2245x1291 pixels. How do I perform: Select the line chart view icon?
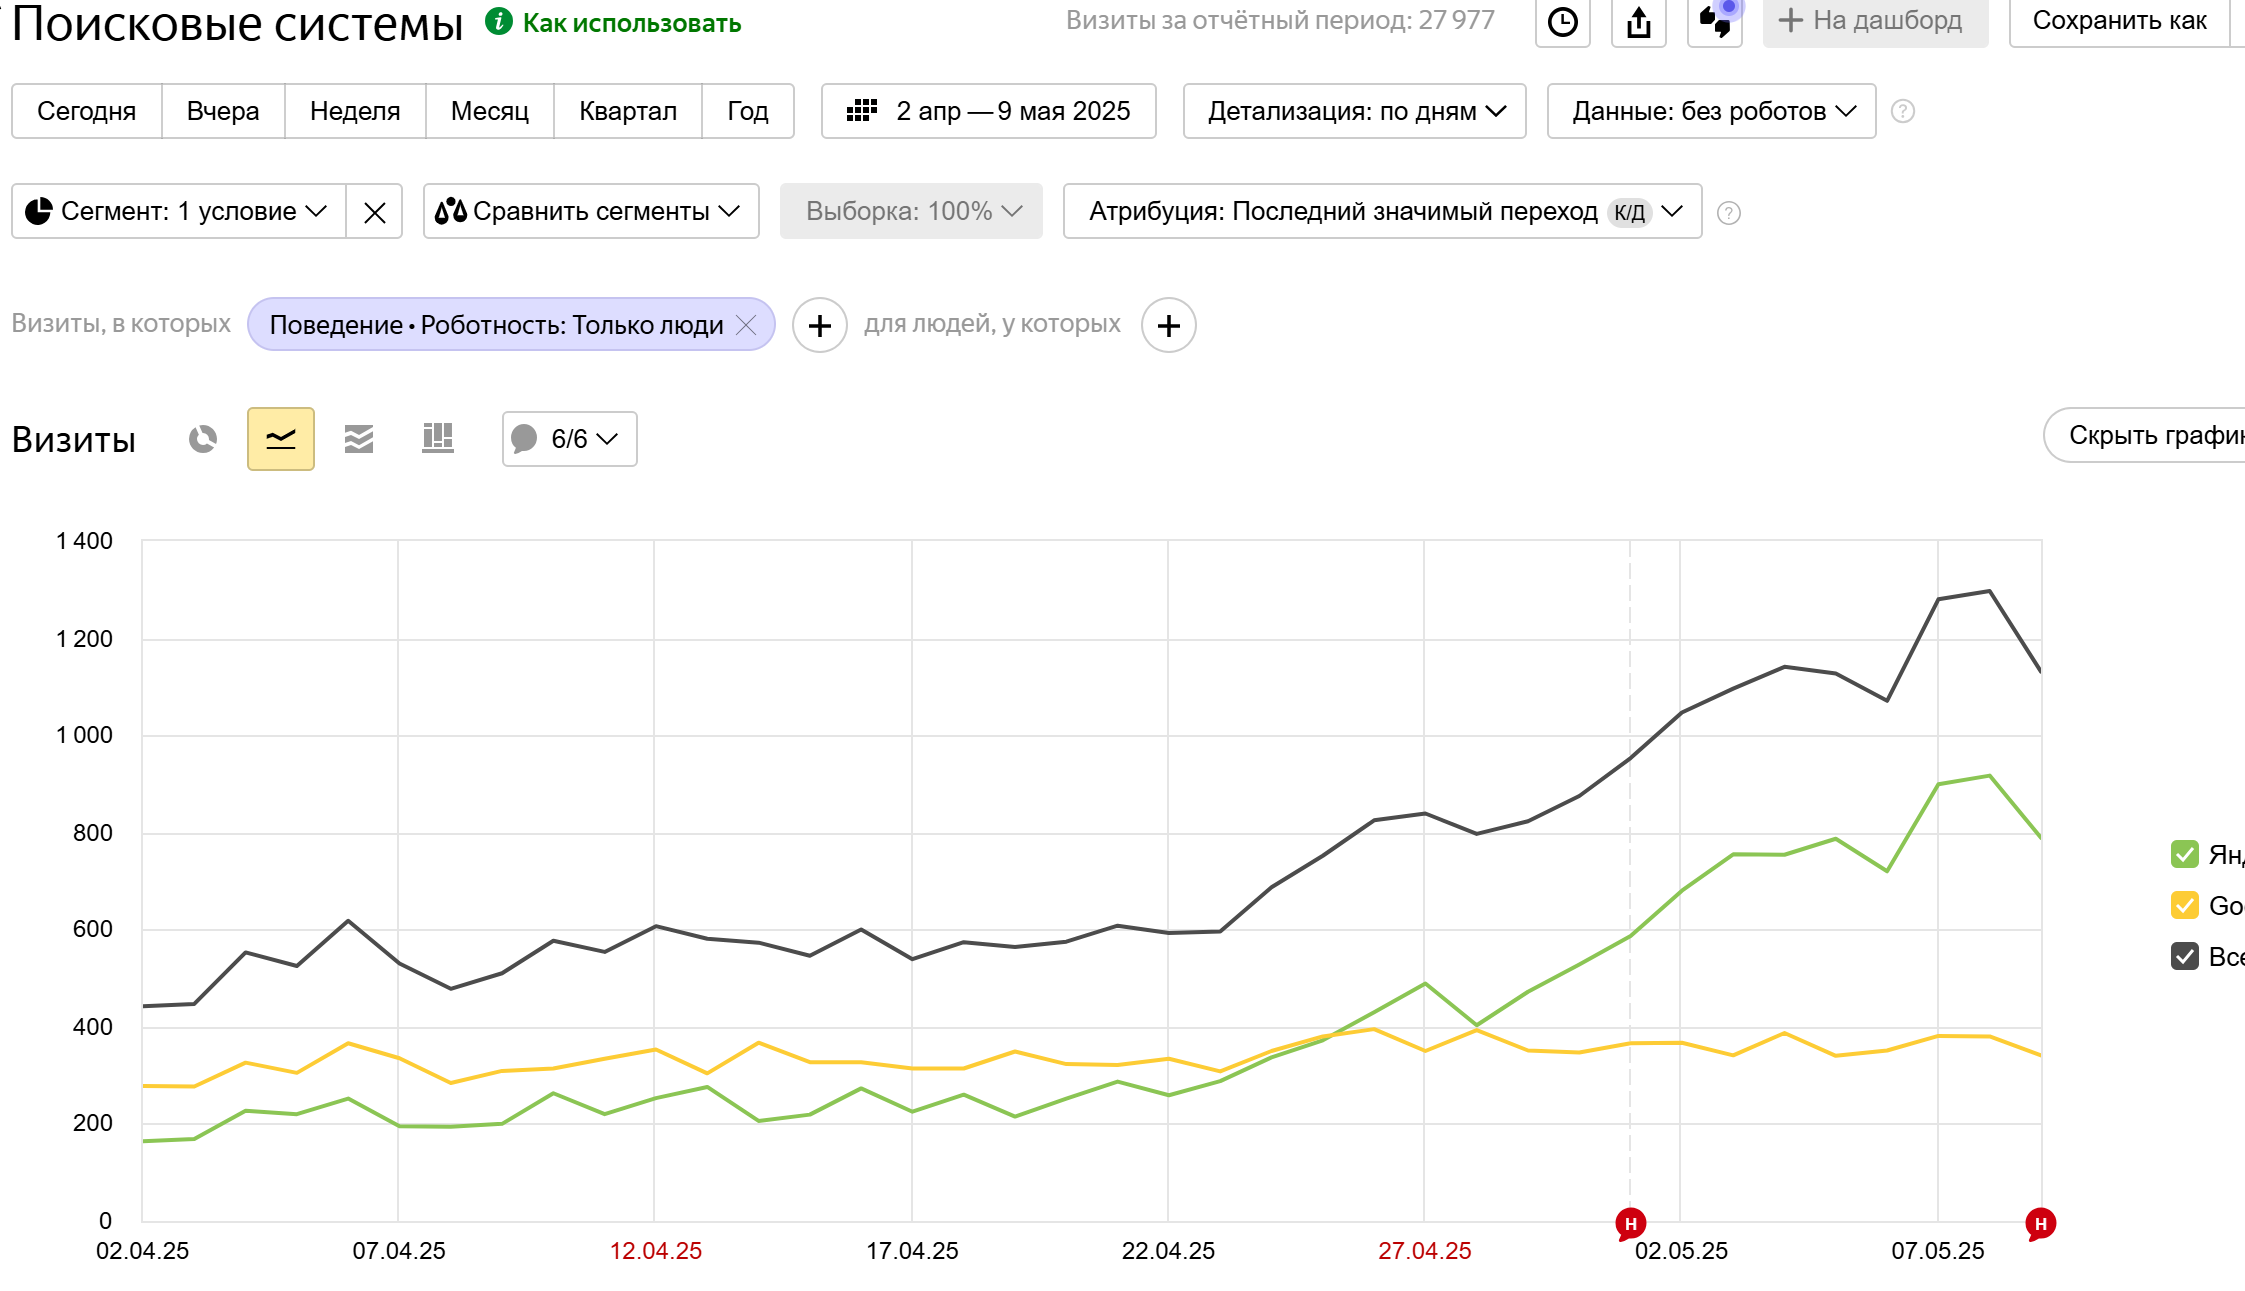[x=281, y=439]
